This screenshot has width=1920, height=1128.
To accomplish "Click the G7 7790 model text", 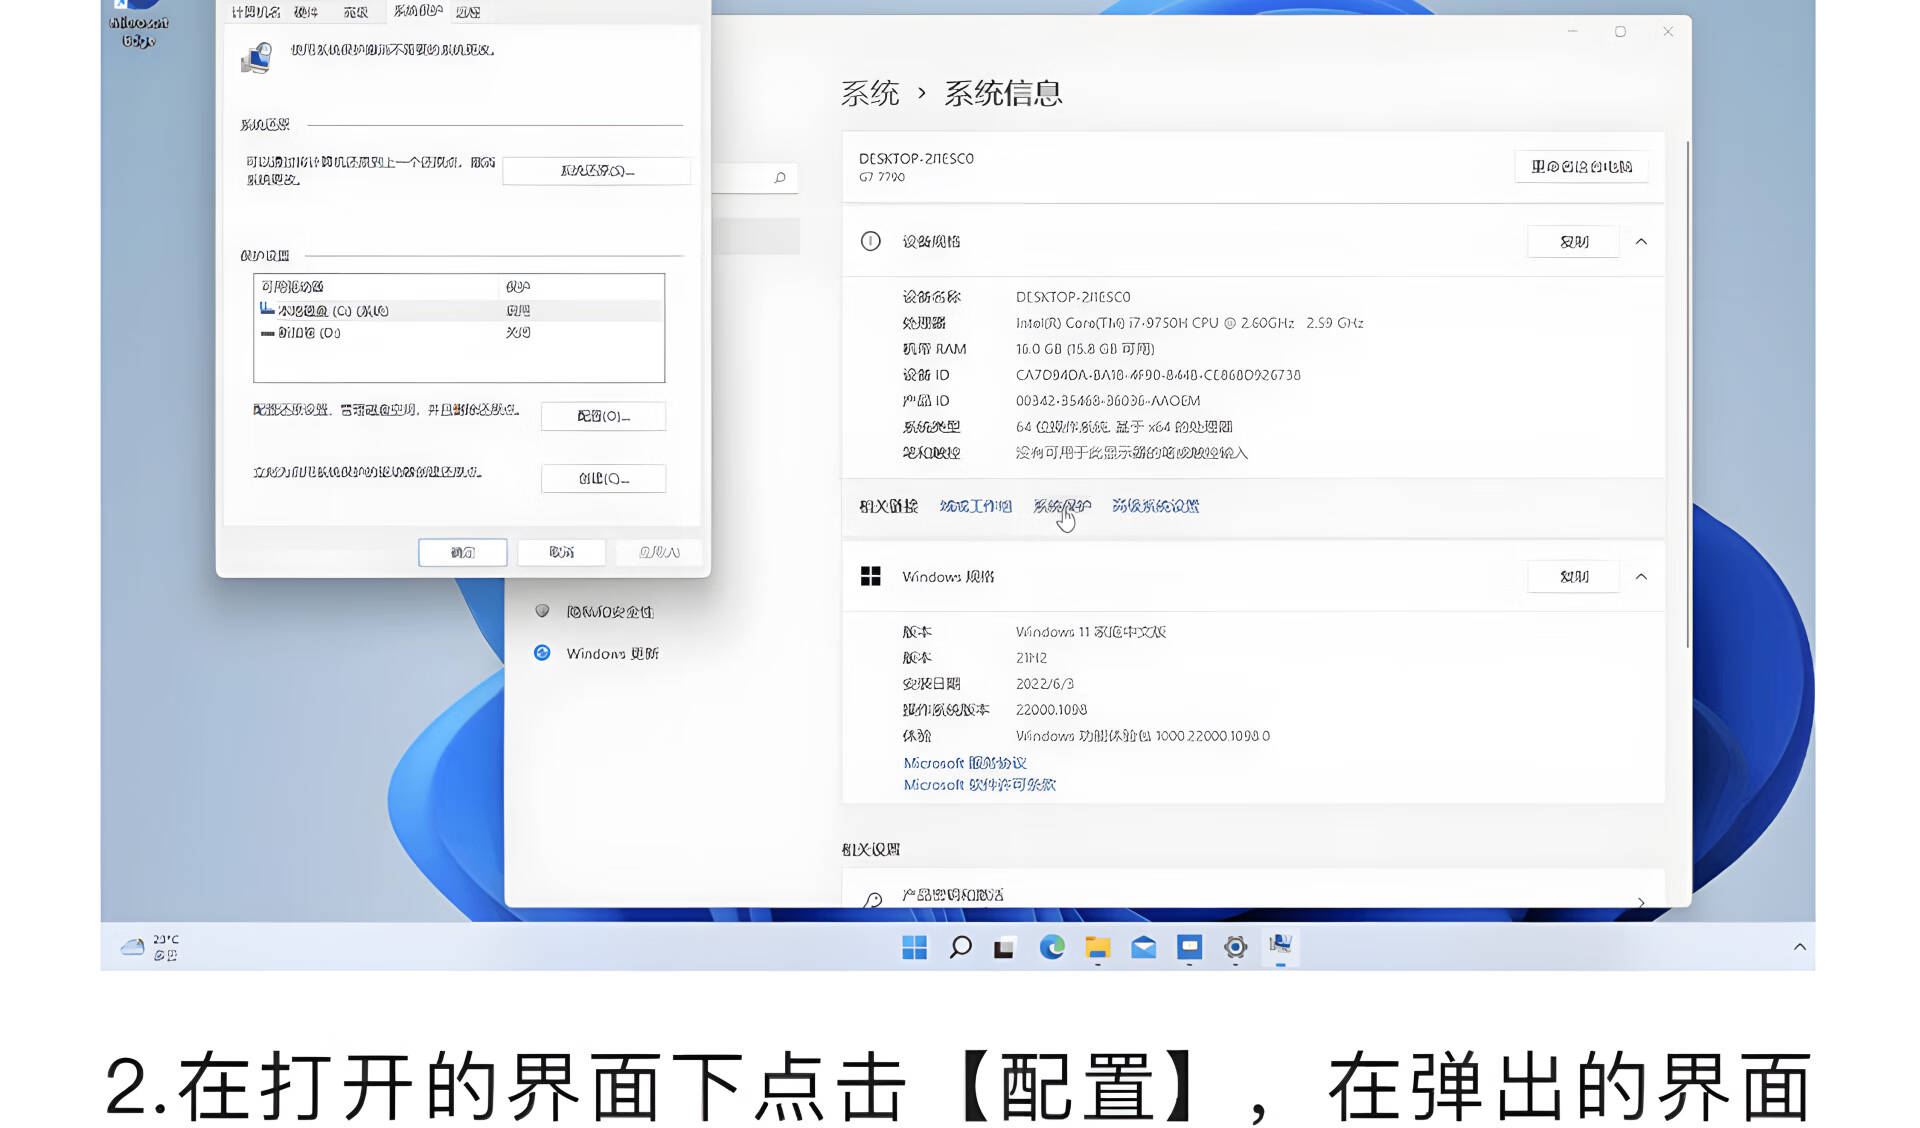I will (881, 177).
